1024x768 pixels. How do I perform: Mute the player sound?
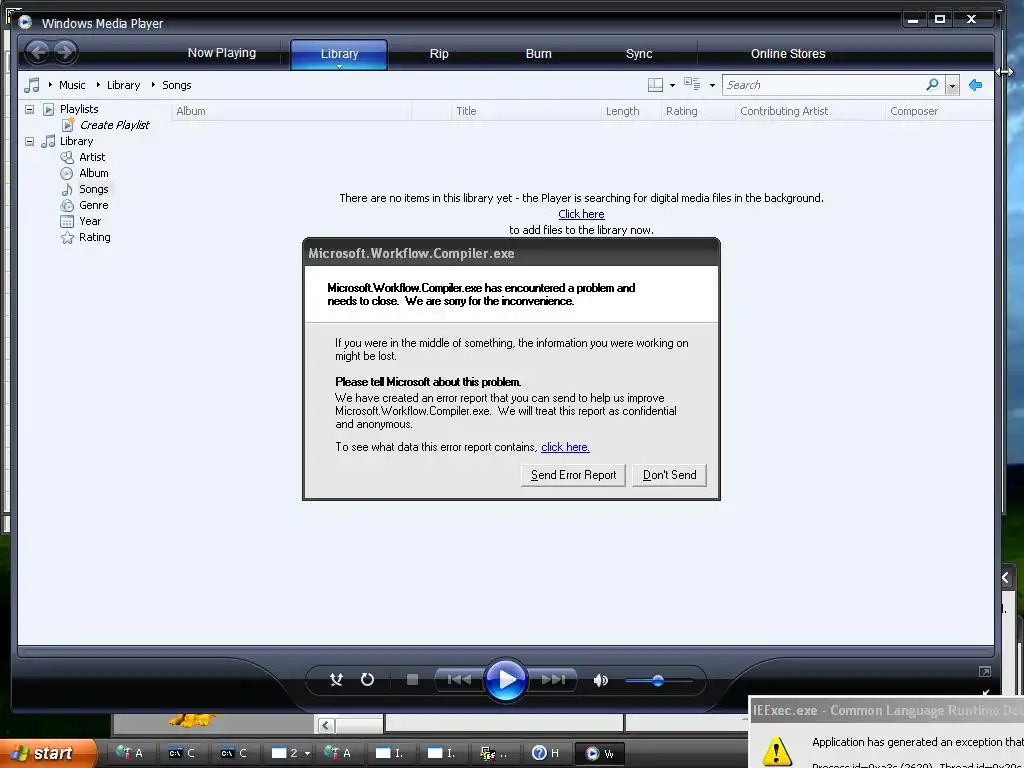click(x=600, y=680)
